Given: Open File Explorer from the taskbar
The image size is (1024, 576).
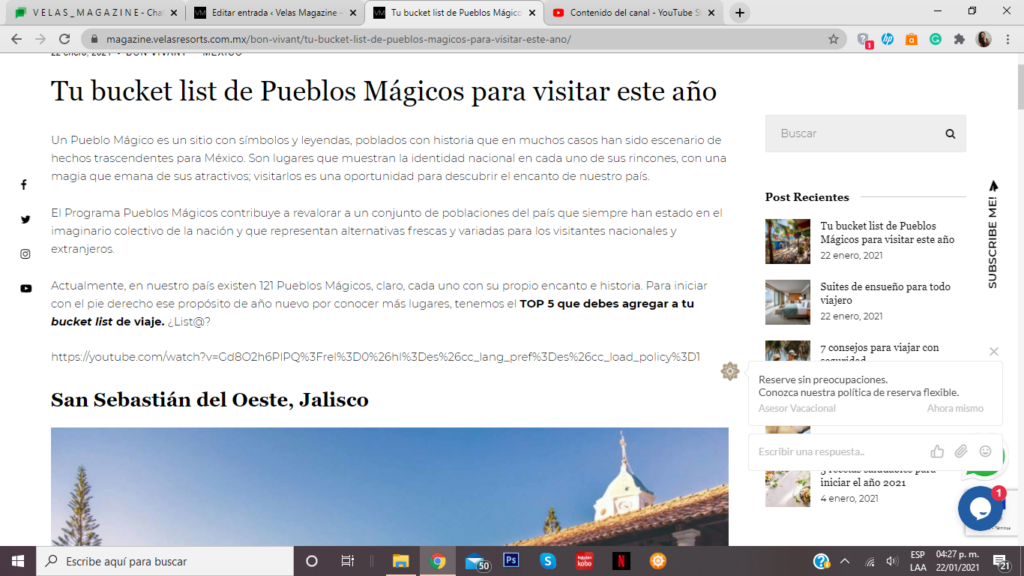Looking at the screenshot, I should pos(400,561).
